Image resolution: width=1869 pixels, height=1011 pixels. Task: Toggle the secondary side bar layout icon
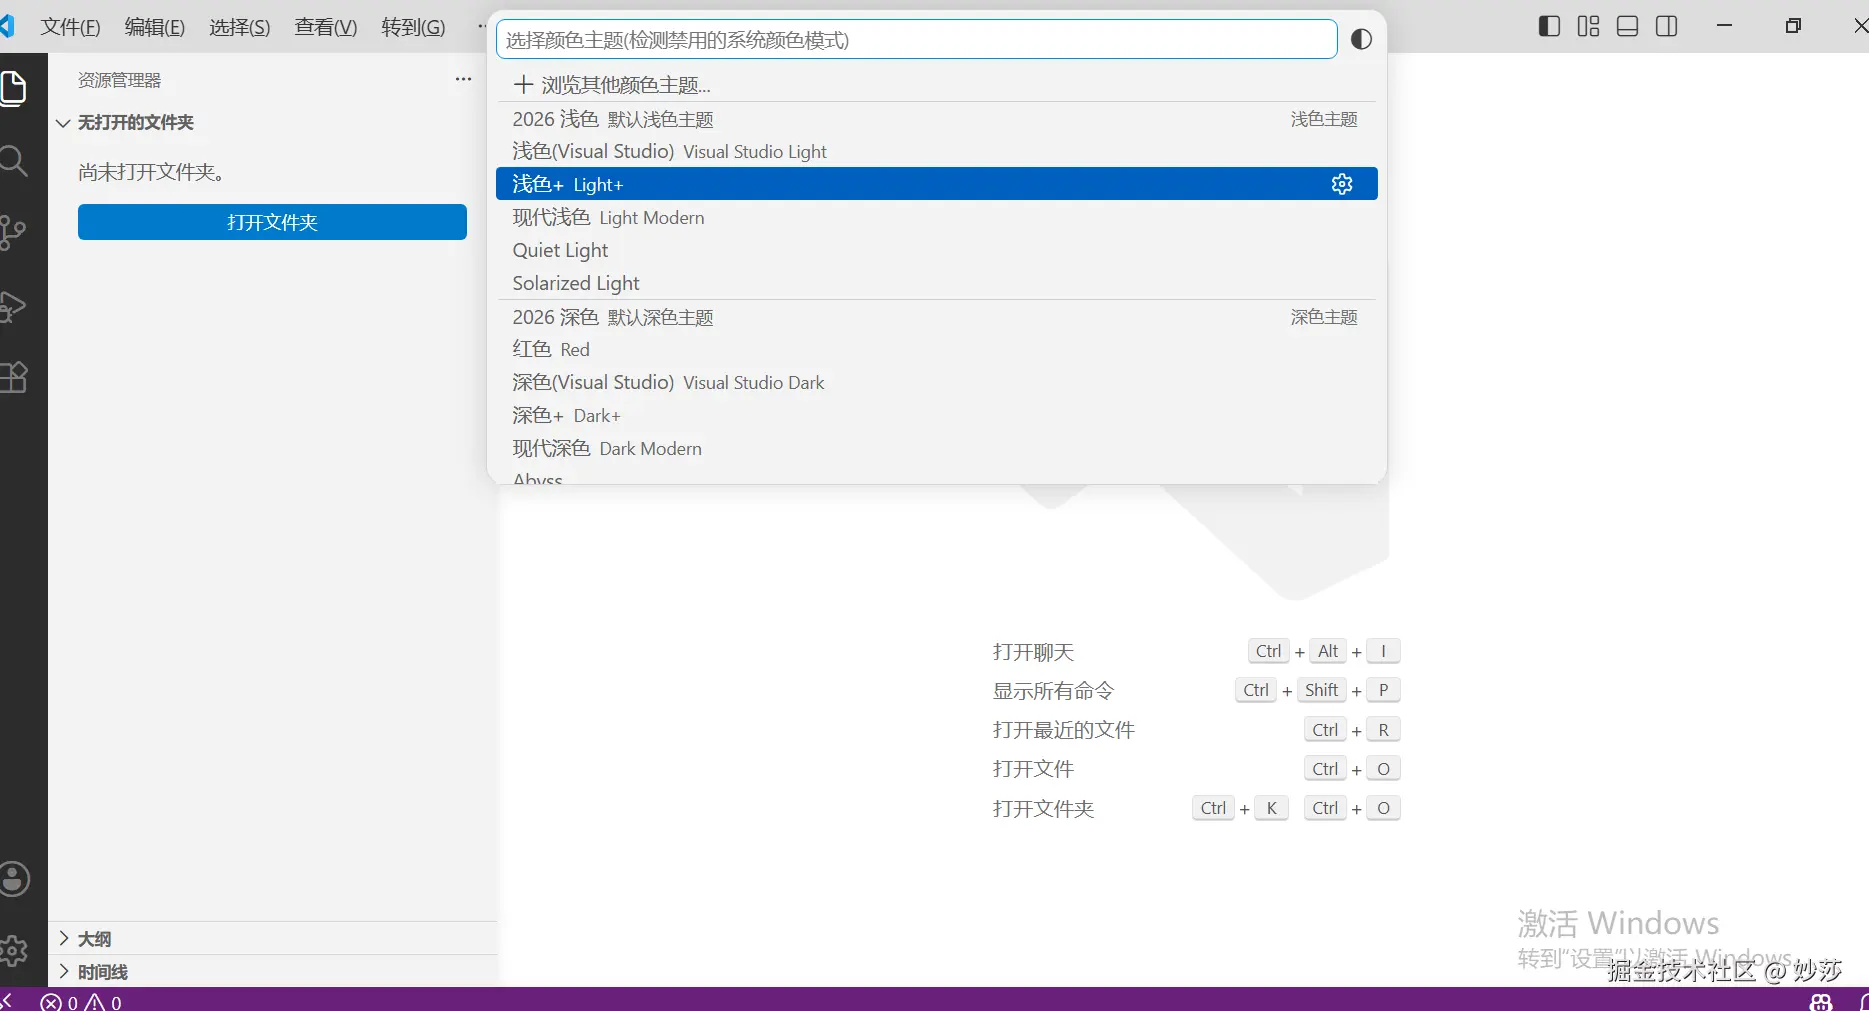pyautogui.click(x=1666, y=26)
